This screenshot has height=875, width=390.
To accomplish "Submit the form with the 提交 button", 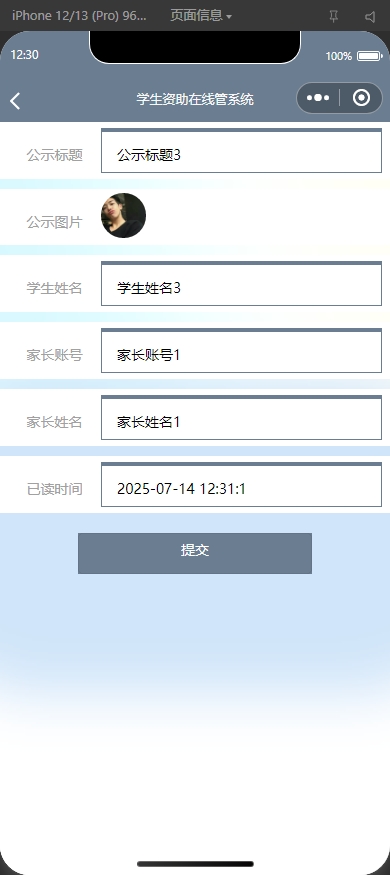I will pyautogui.click(x=195, y=553).
